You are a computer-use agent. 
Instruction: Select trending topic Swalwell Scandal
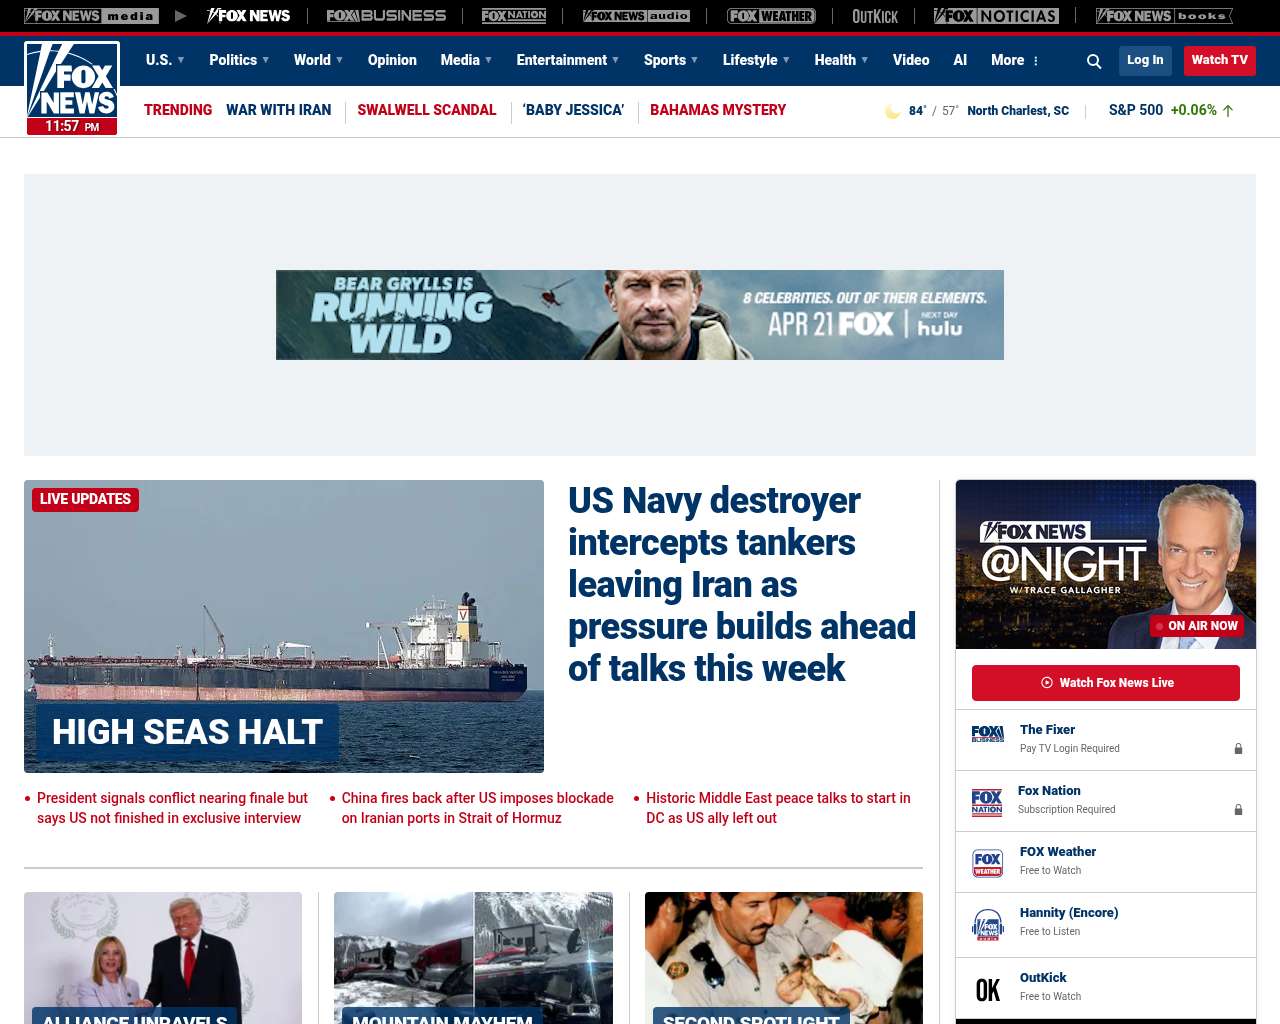tap(427, 110)
